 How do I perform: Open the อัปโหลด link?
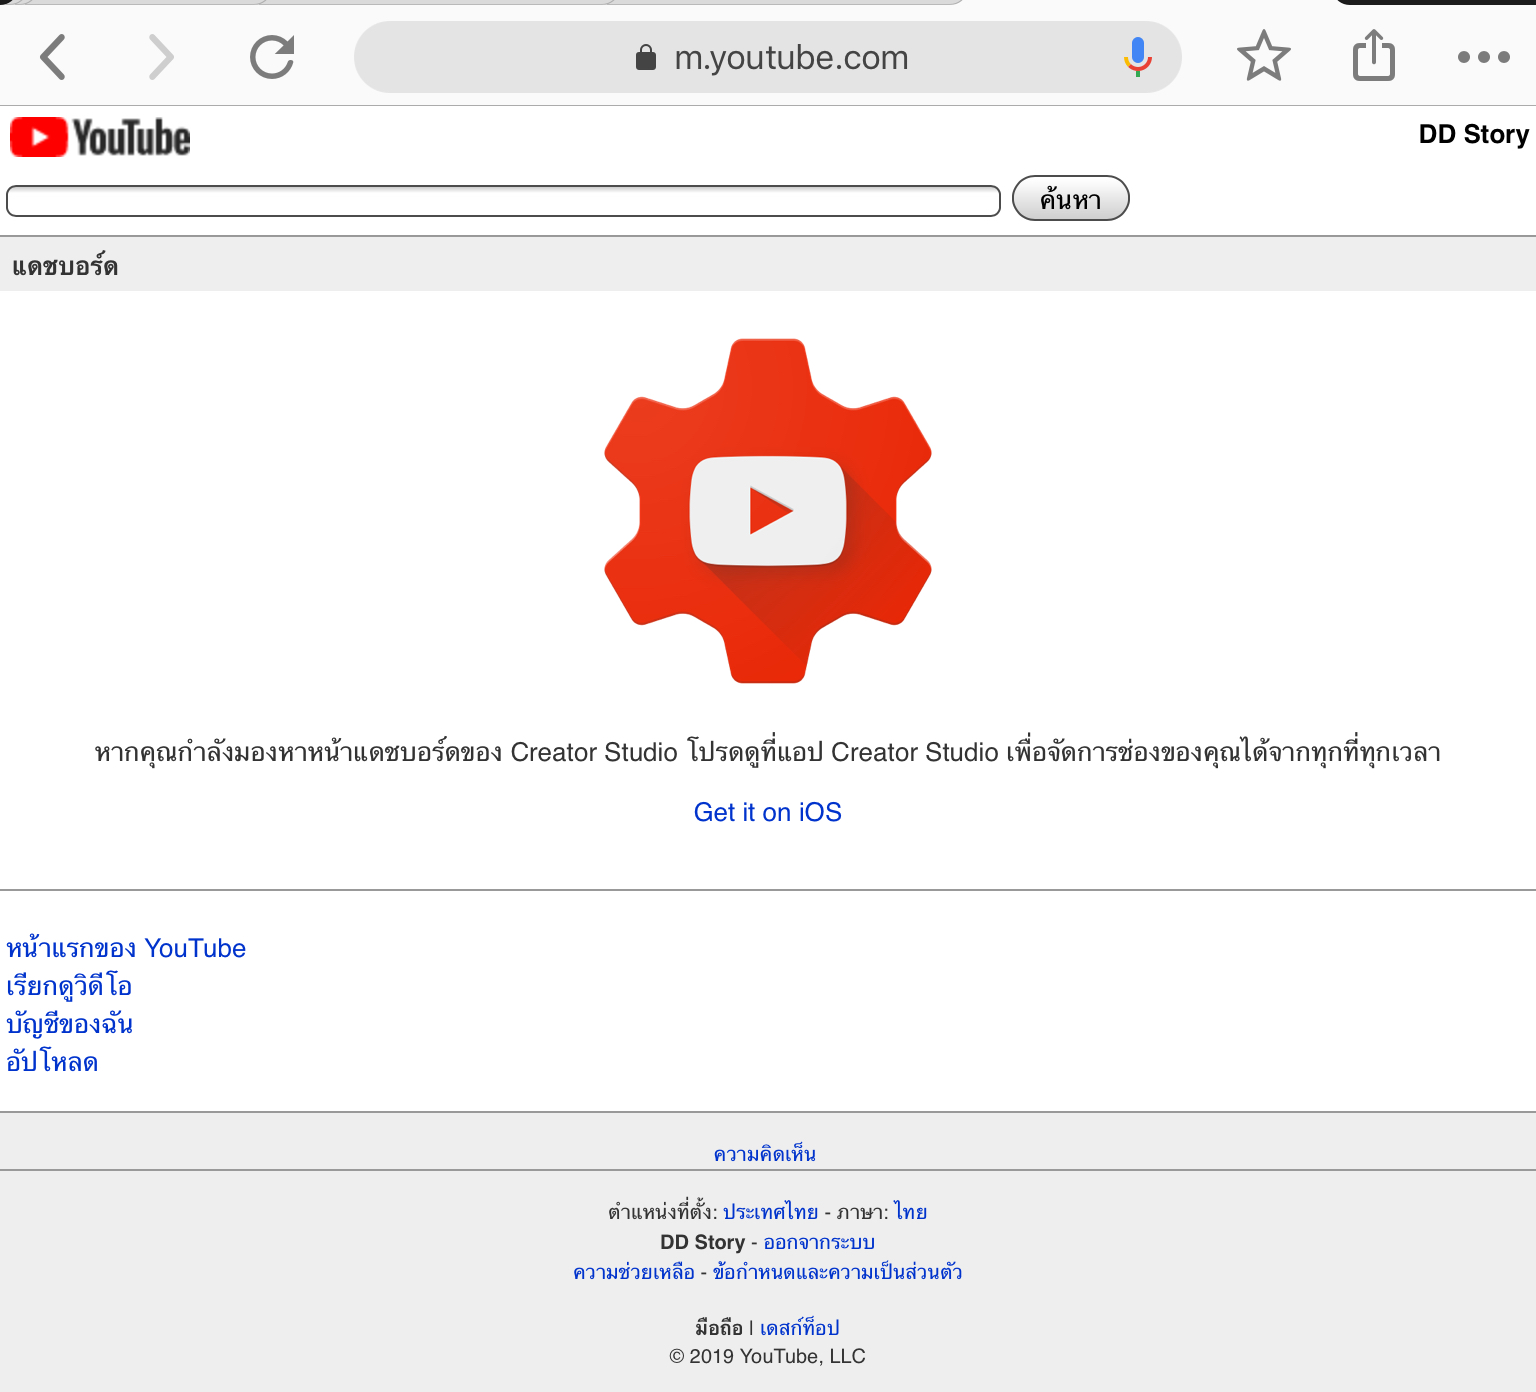point(52,1062)
